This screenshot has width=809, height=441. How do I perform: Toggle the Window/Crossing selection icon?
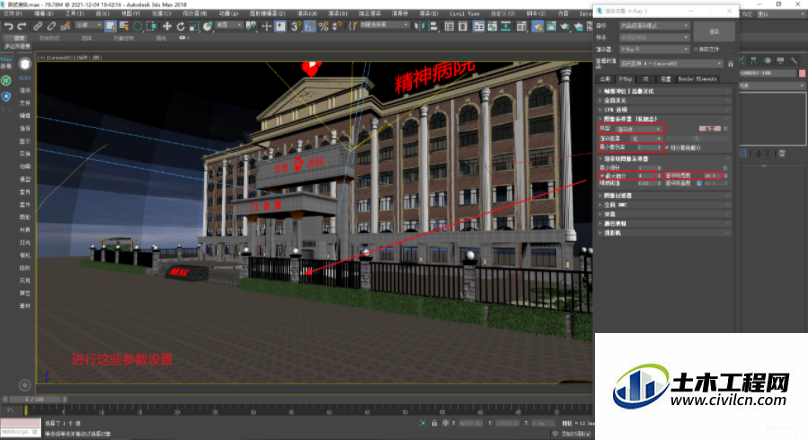pyautogui.click(x=151, y=26)
